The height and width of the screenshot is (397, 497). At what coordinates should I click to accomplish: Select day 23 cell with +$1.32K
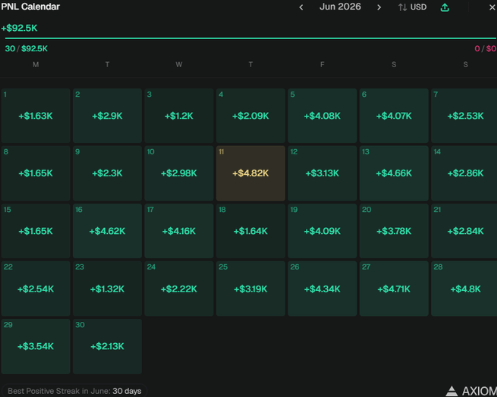tap(107, 289)
